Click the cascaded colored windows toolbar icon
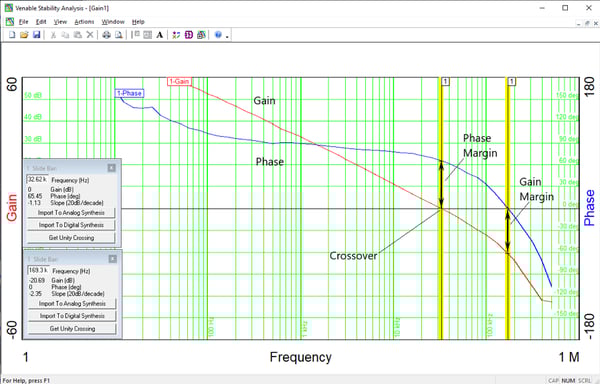The image size is (600, 384). coord(201,35)
